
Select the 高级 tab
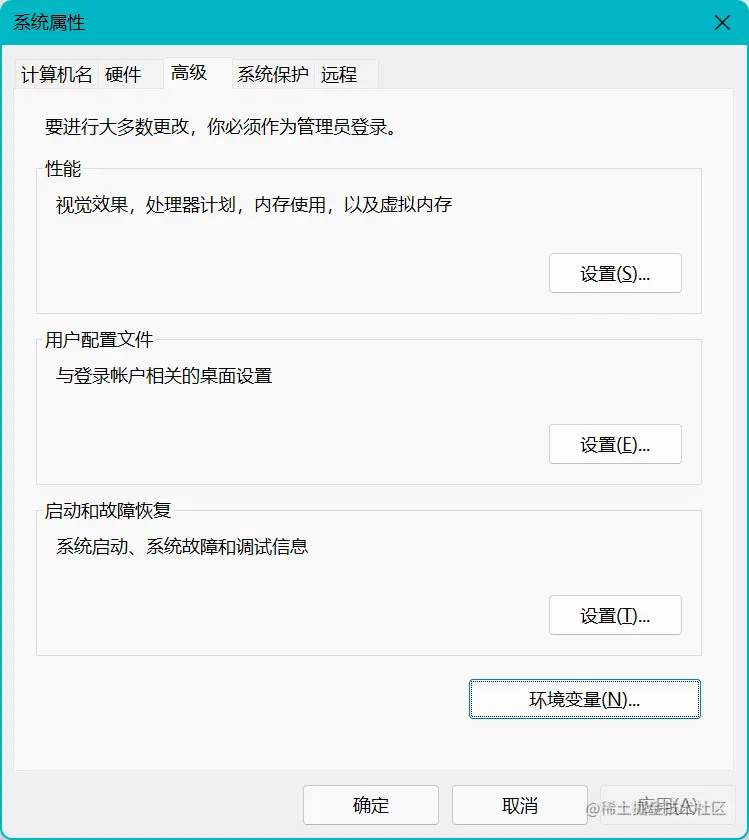[190, 74]
